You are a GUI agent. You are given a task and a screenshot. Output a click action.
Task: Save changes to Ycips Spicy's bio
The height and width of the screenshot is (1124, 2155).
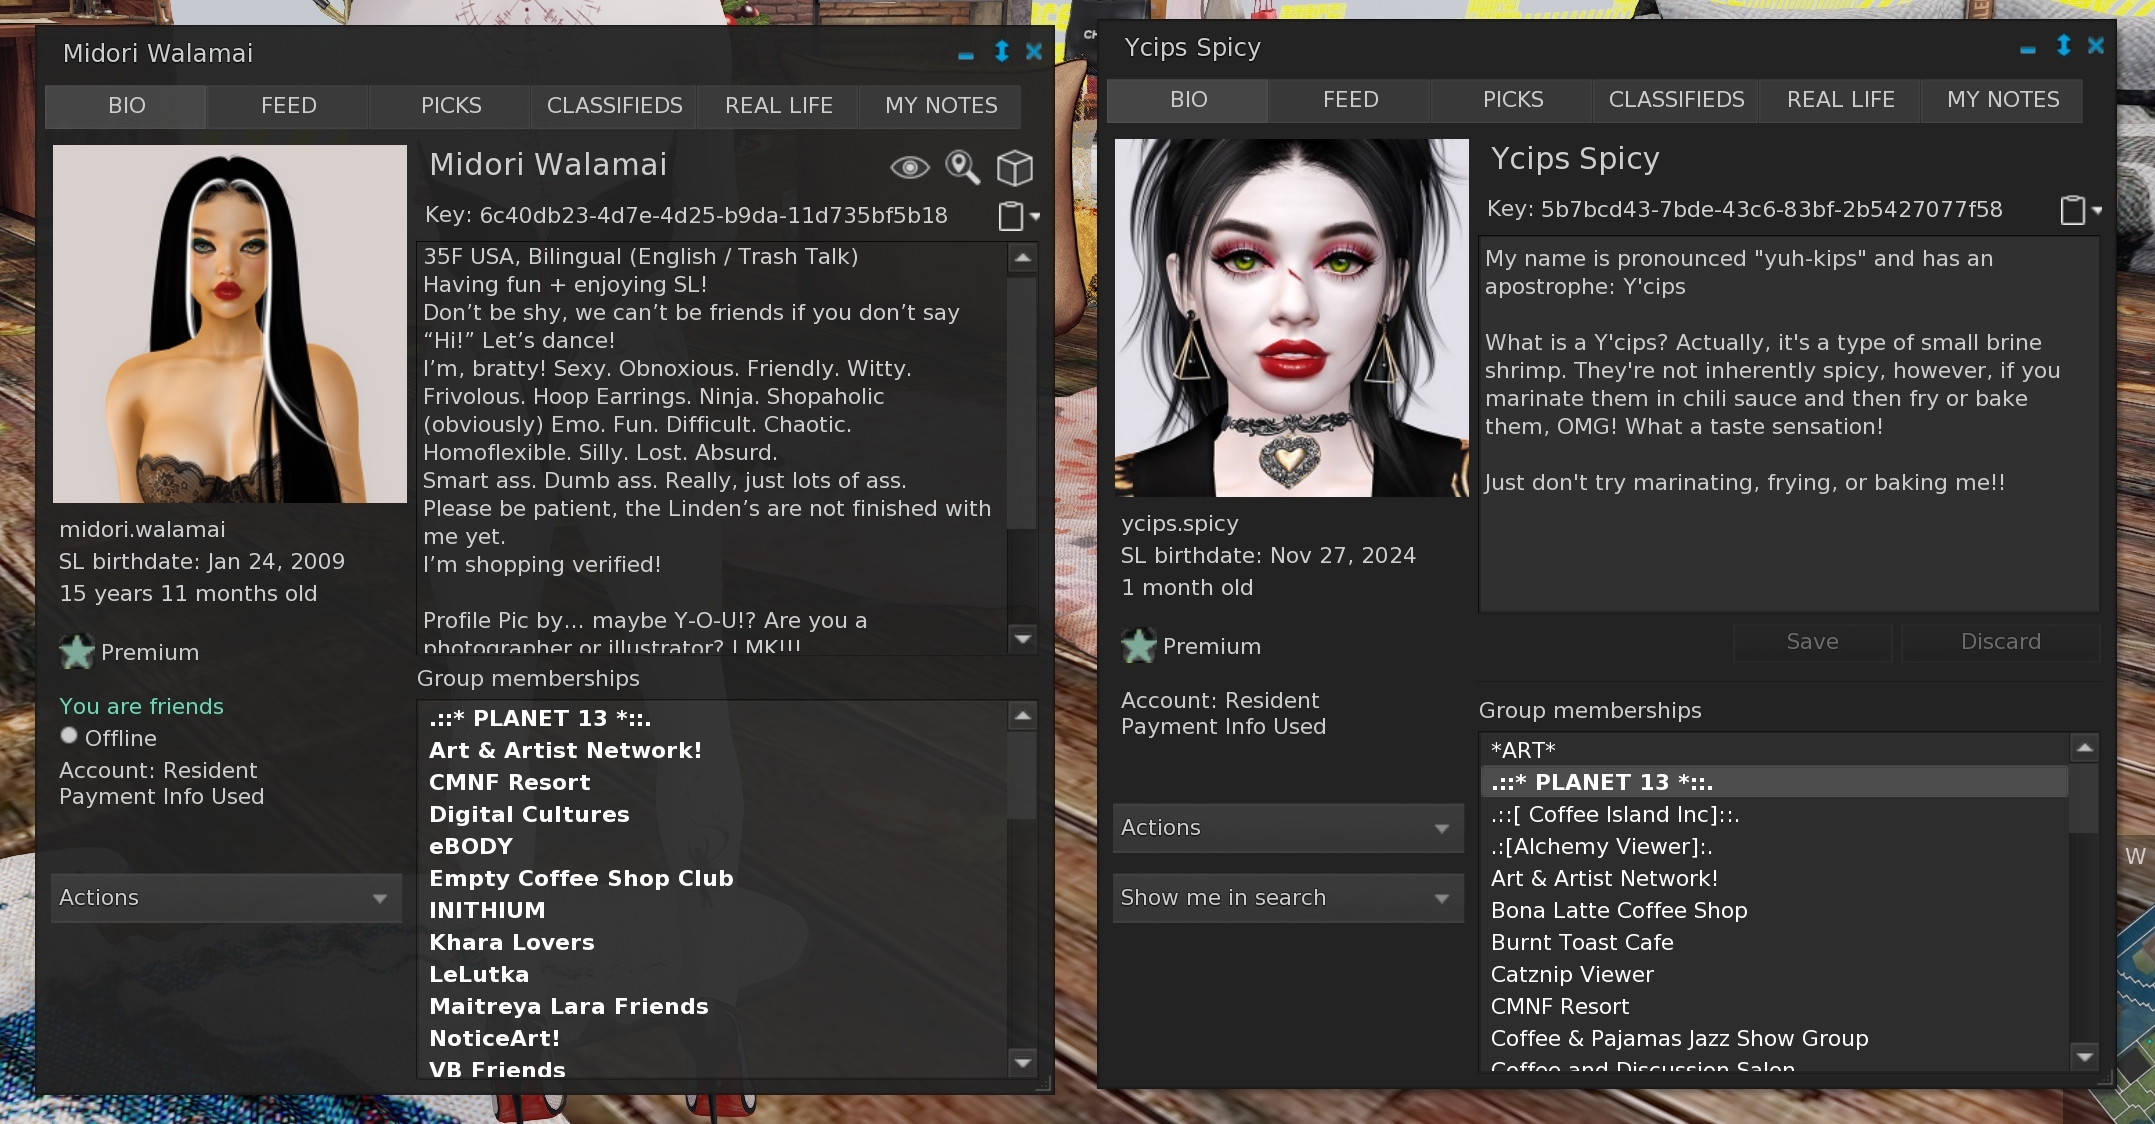[1811, 641]
